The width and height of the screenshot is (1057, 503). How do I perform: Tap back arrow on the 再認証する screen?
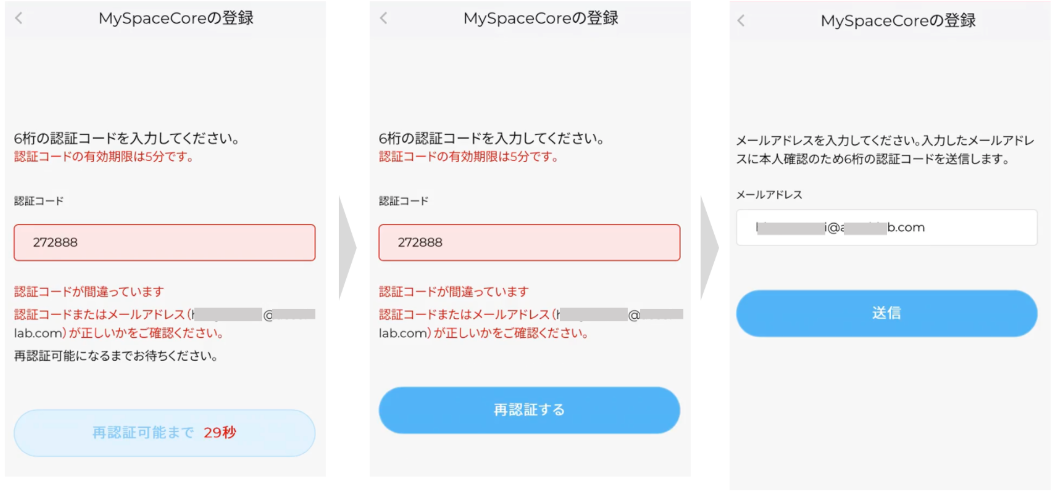pyautogui.click(x=384, y=18)
